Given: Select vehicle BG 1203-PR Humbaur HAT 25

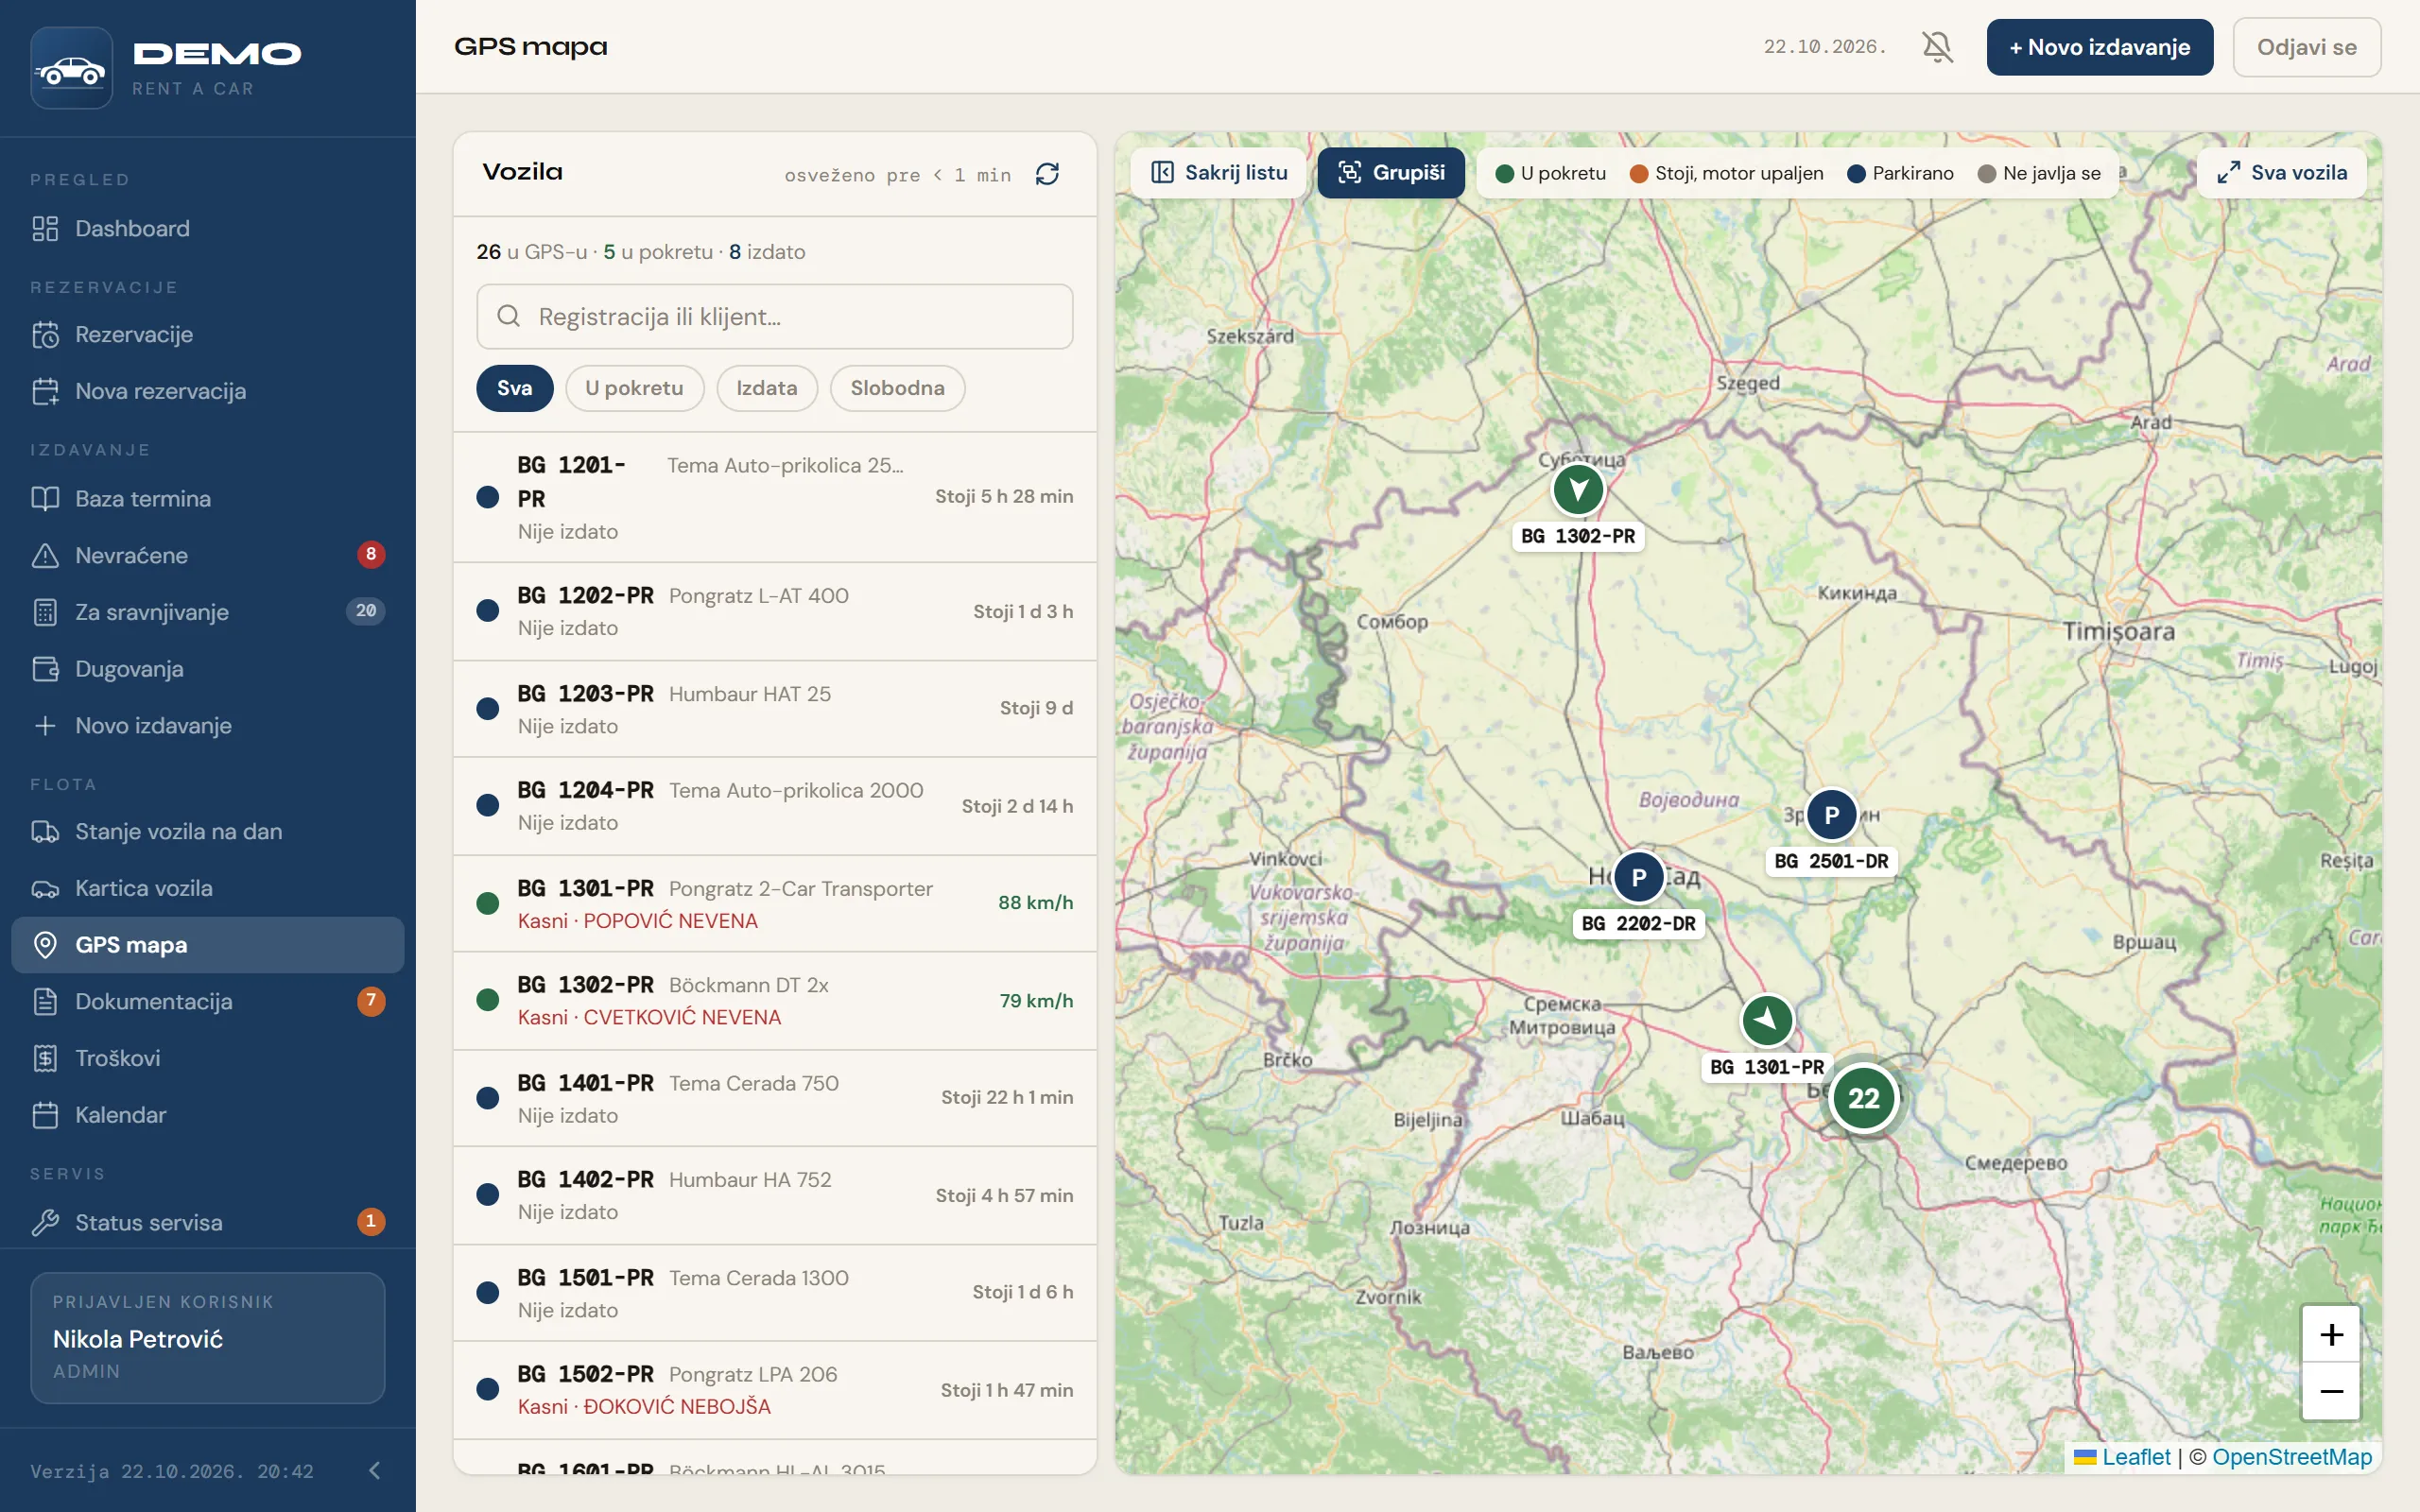Looking at the screenshot, I should pyautogui.click(x=775, y=709).
